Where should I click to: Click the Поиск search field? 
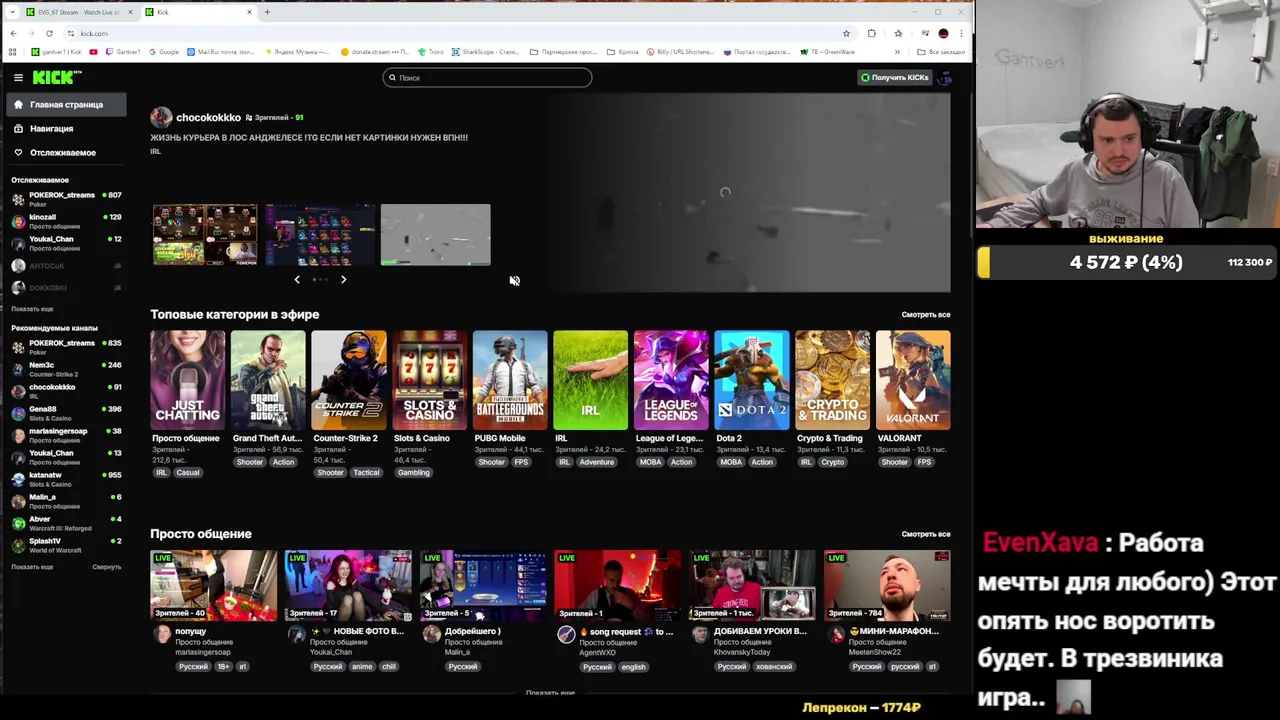487,77
